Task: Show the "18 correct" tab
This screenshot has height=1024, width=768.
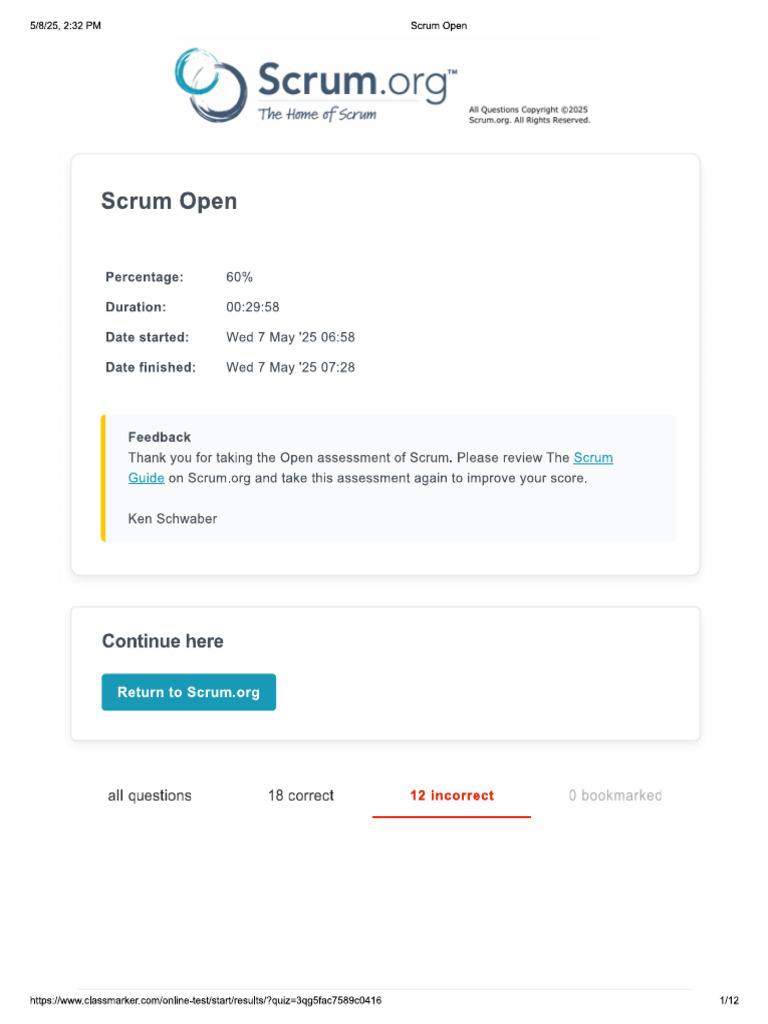Action: (x=301, y=796)
